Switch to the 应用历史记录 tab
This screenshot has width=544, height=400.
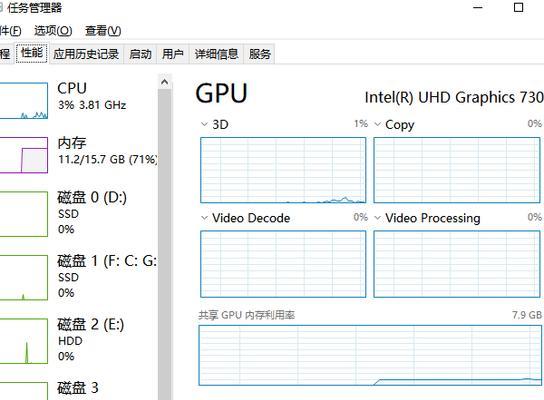tap(86, 54)
